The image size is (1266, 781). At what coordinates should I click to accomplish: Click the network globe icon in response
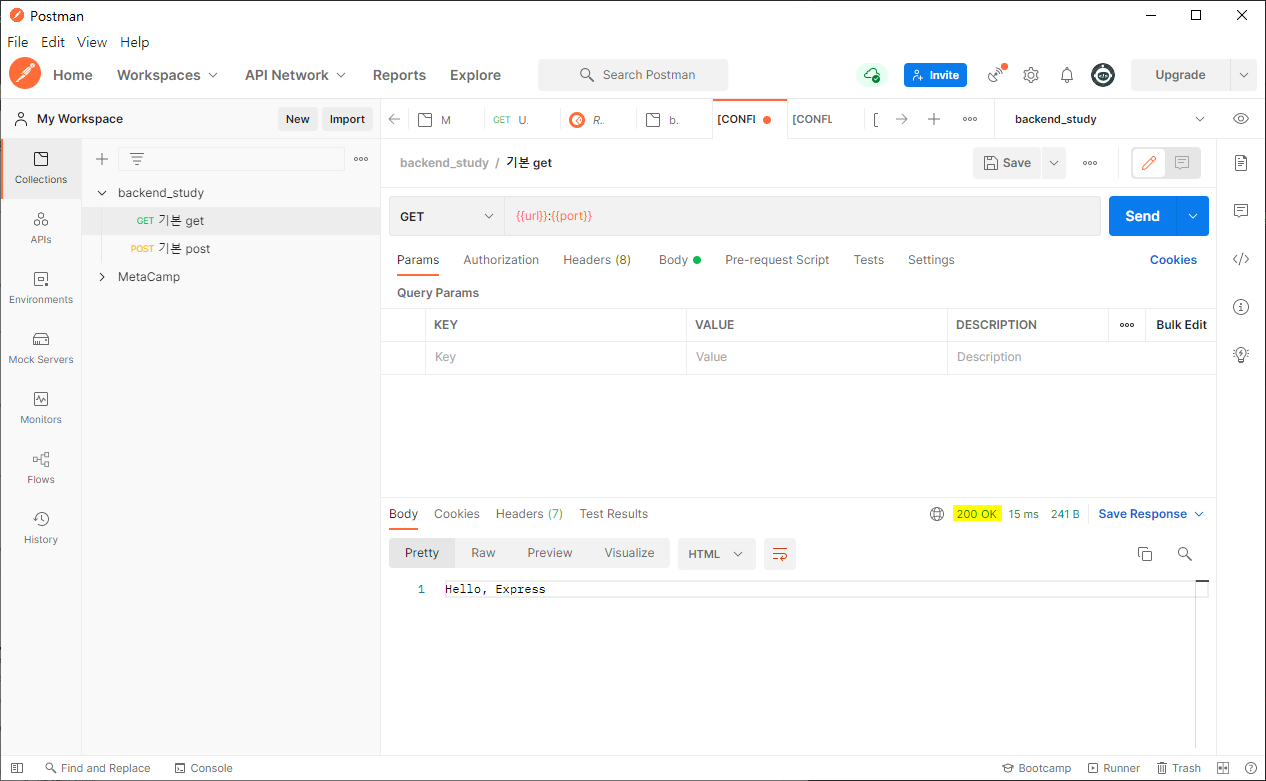(937, 514)
